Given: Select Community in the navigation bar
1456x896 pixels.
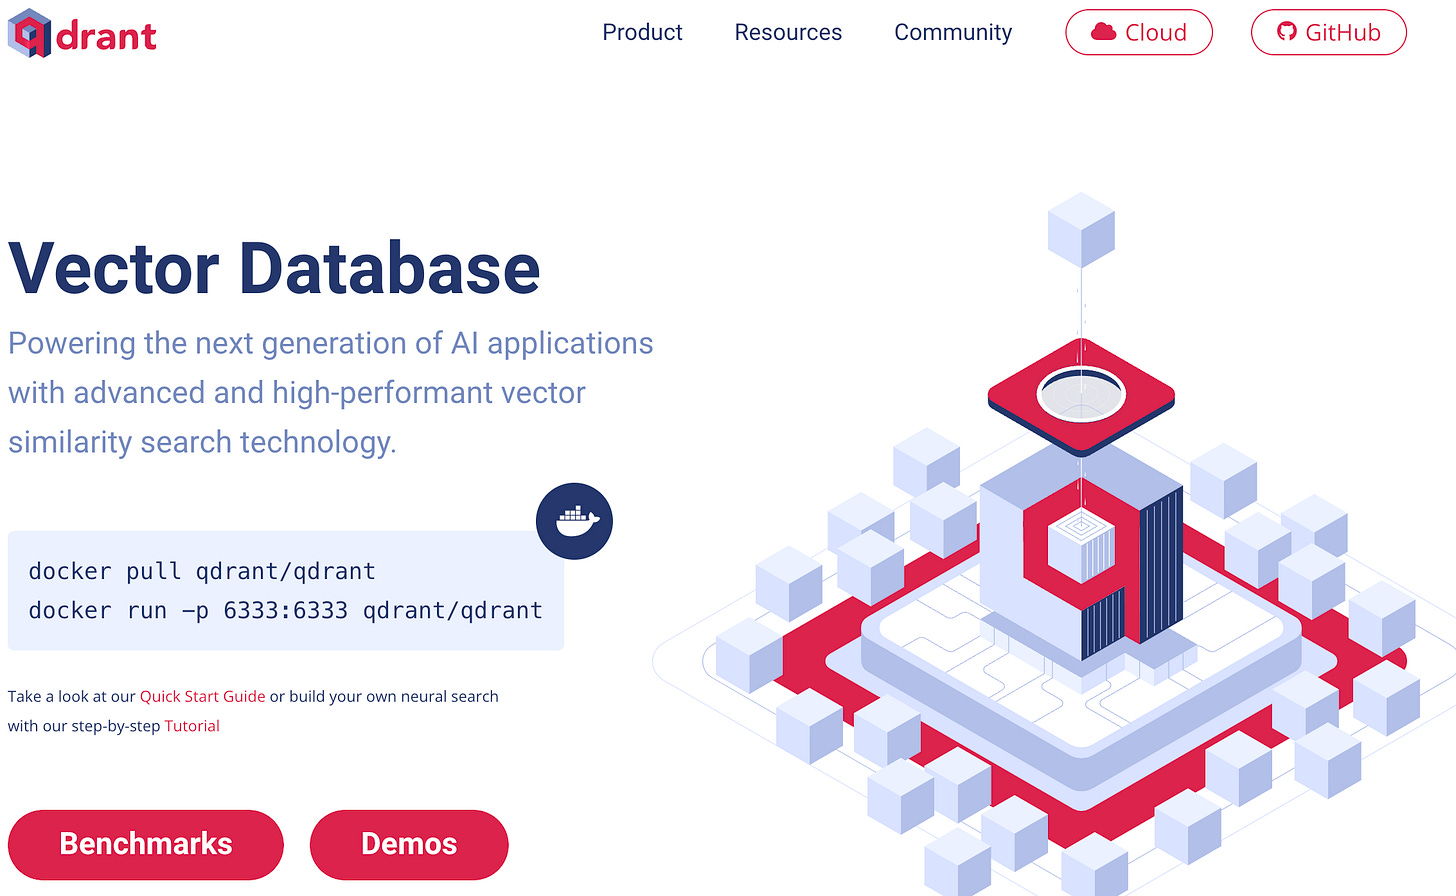Looking at the screenshot, I should coord(952,32).
